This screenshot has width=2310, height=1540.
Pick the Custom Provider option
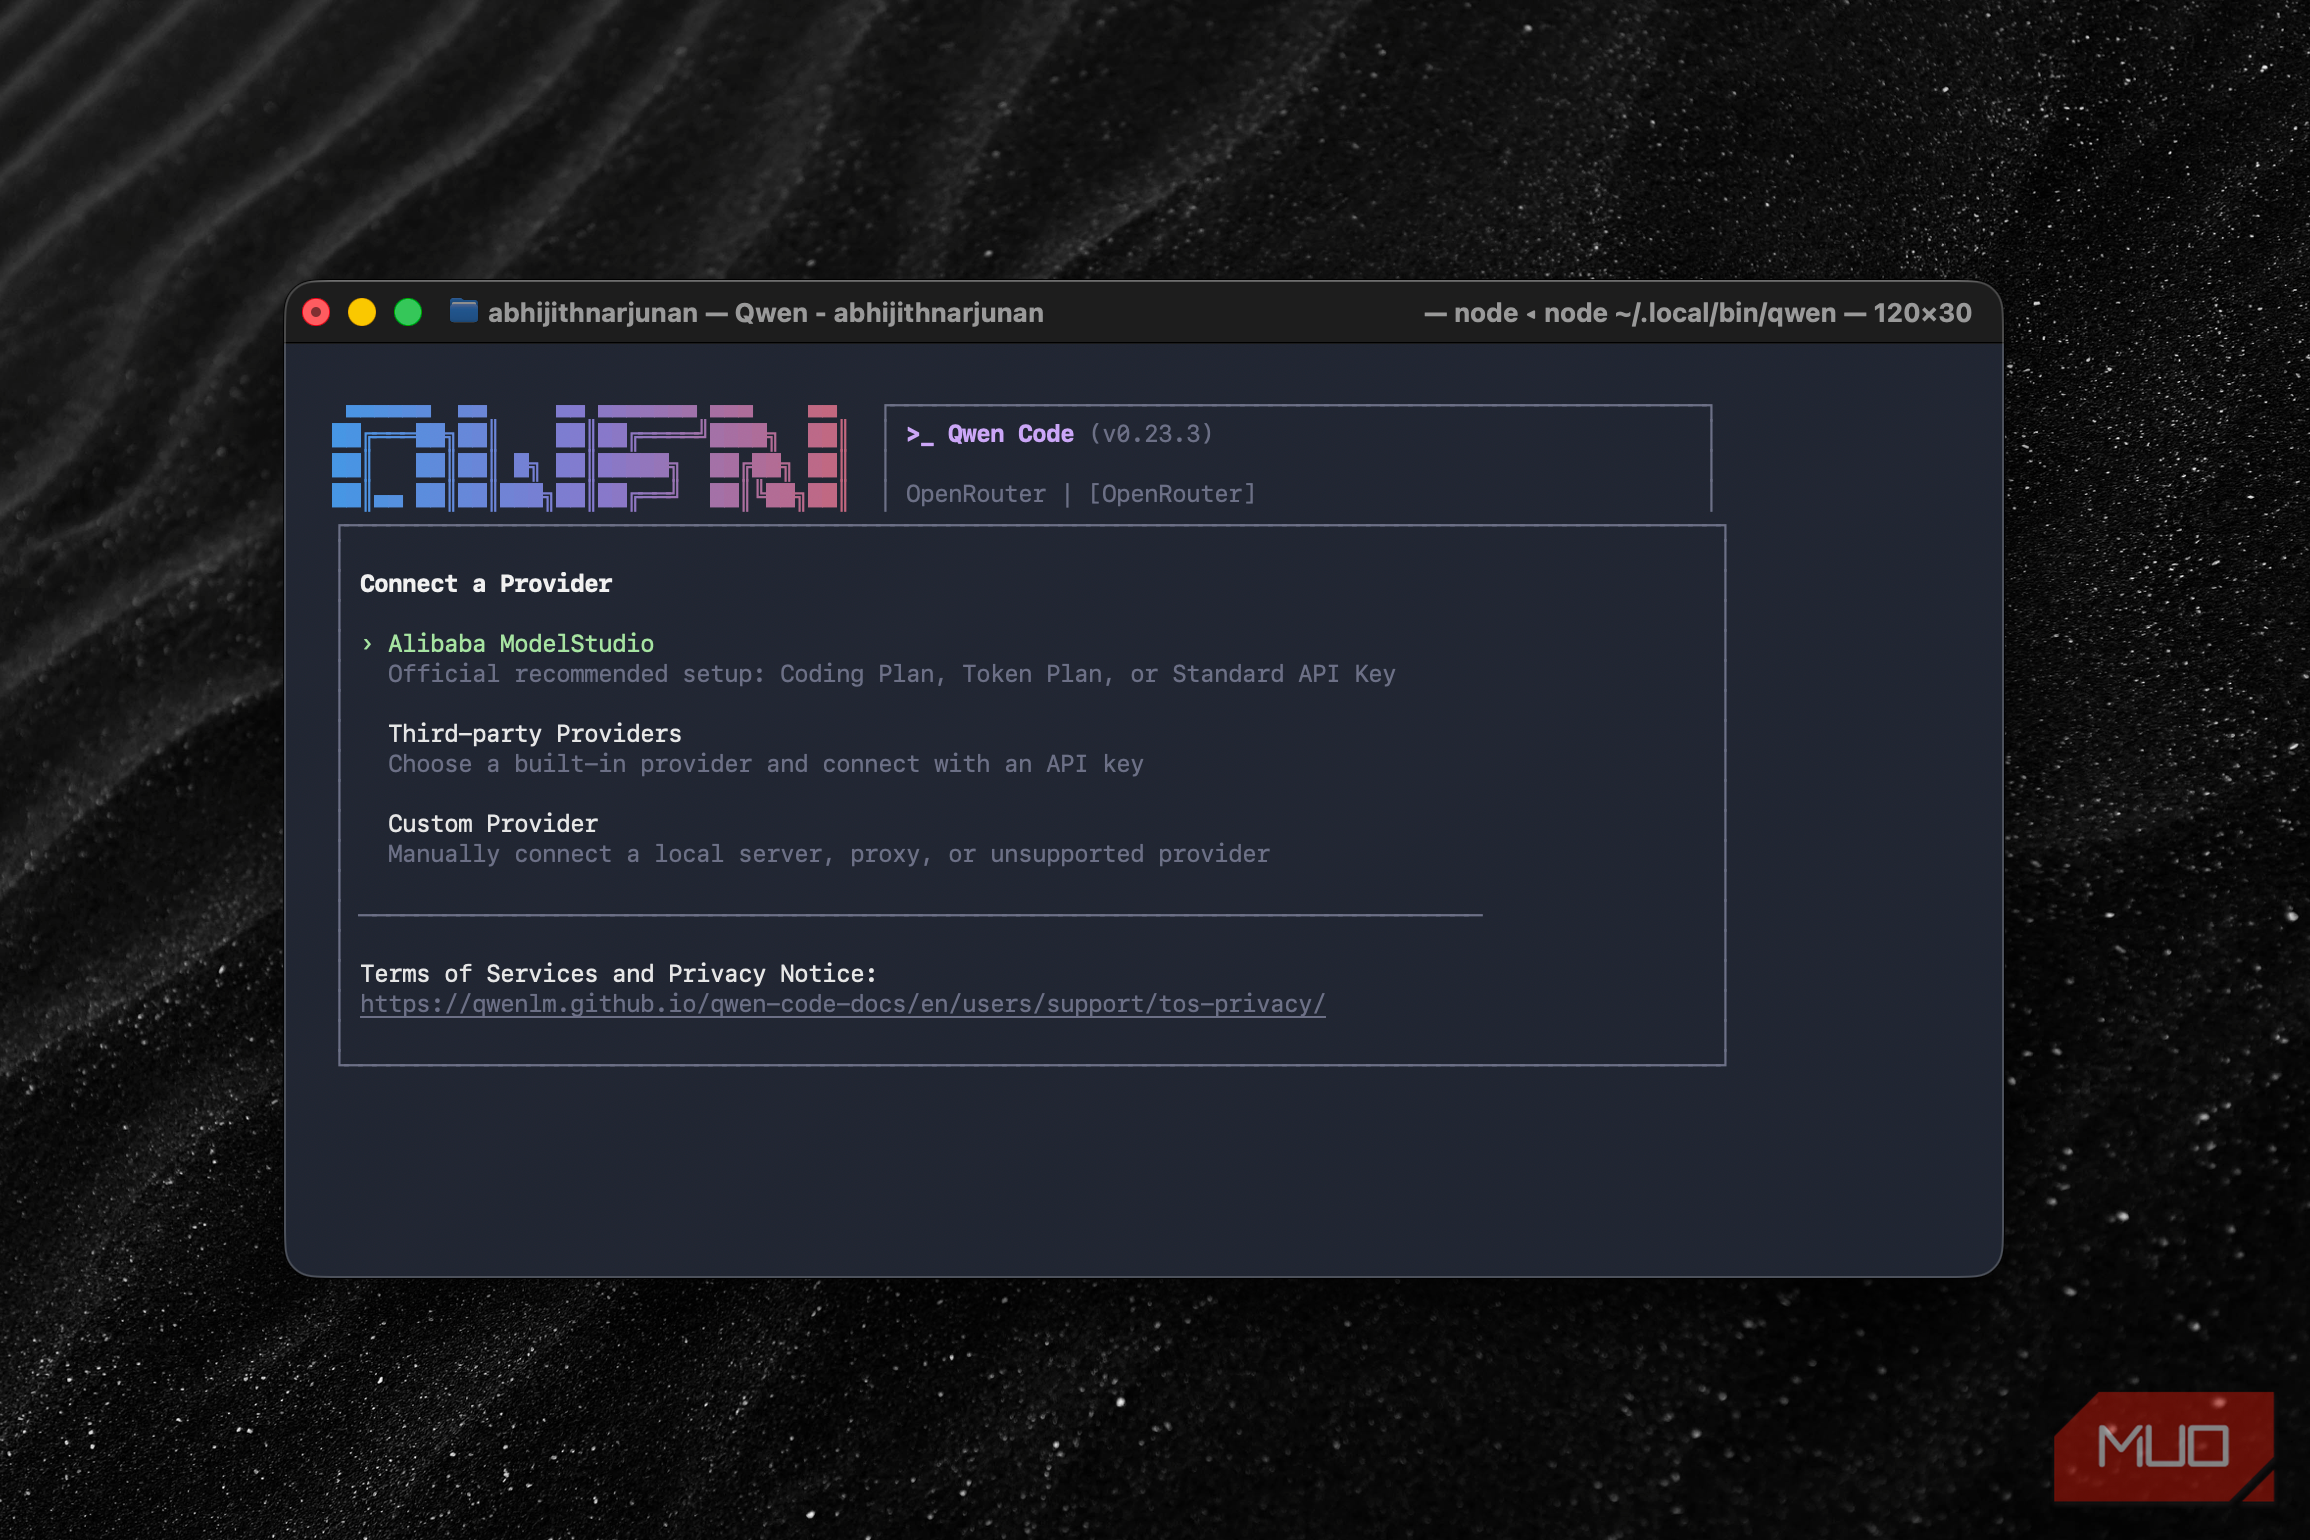coord(492,823)
